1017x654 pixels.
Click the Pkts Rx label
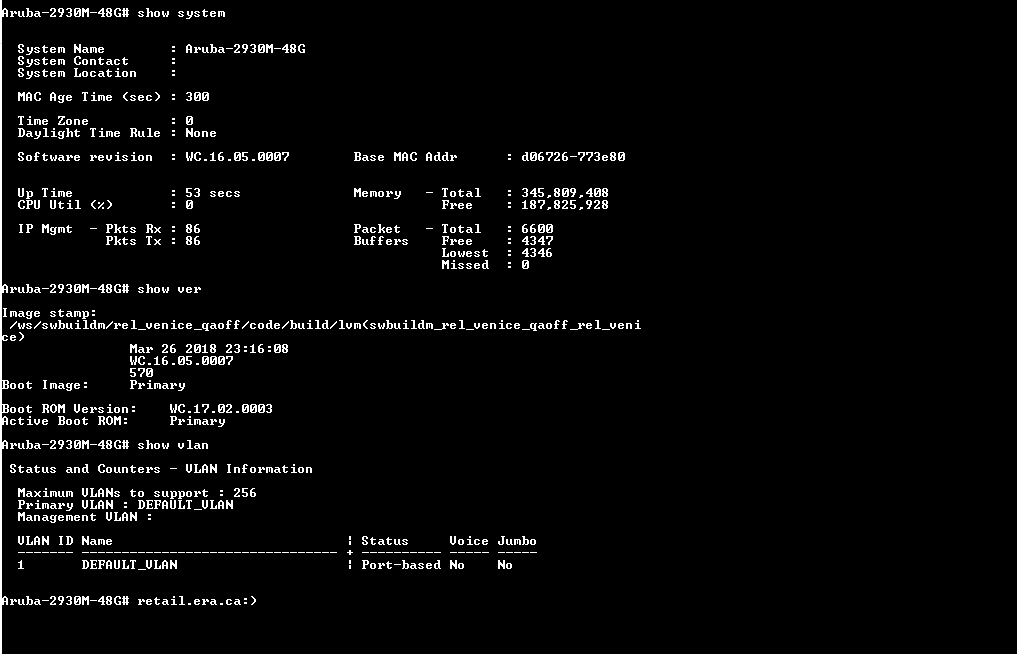[x=133, y=229]
